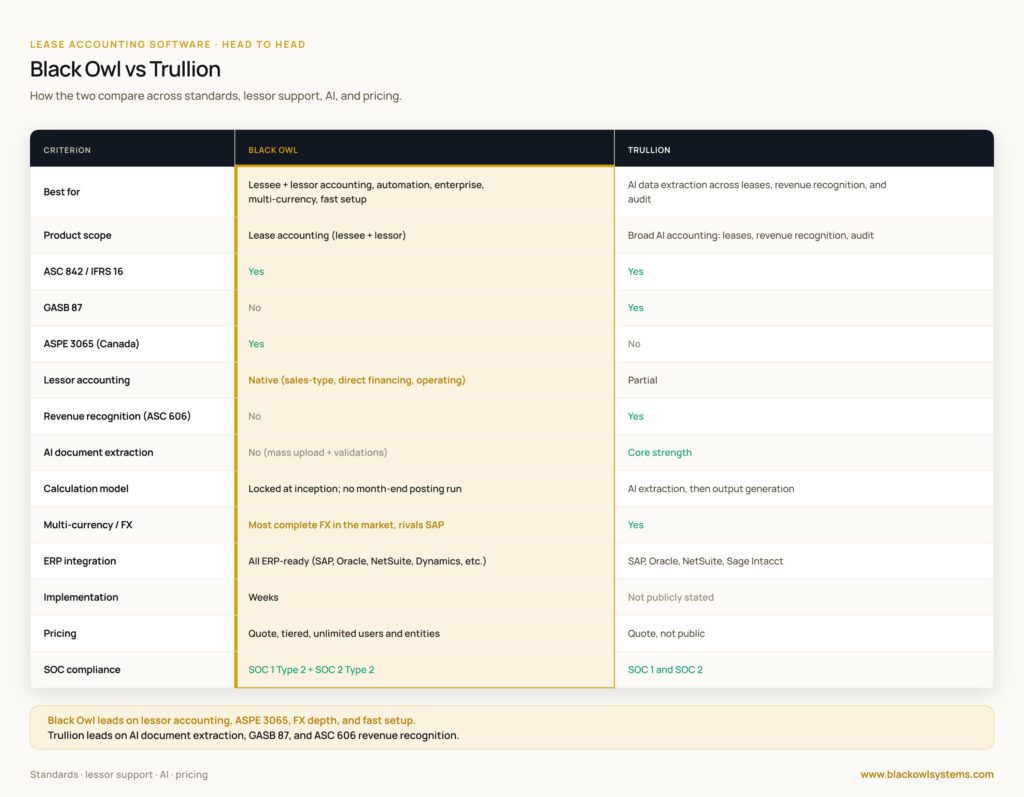Click Trullion's 'Yes' for Multi-currency / FX
The image size is (1024, 797).
635,525
